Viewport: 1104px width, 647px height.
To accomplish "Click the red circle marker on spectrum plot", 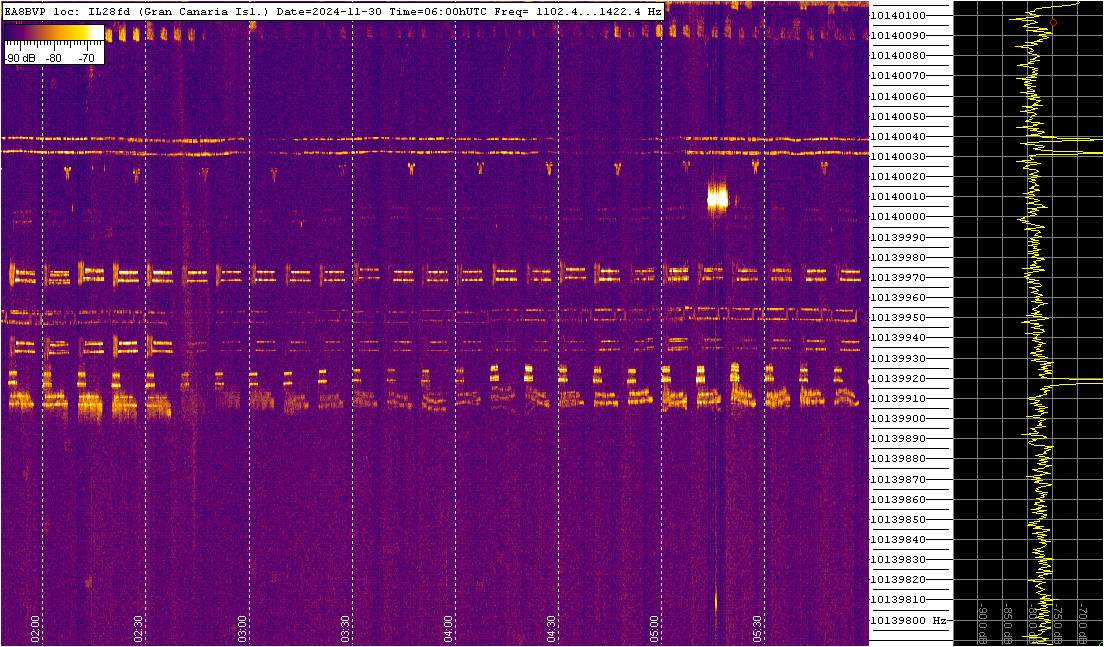I will (1053, 23).
